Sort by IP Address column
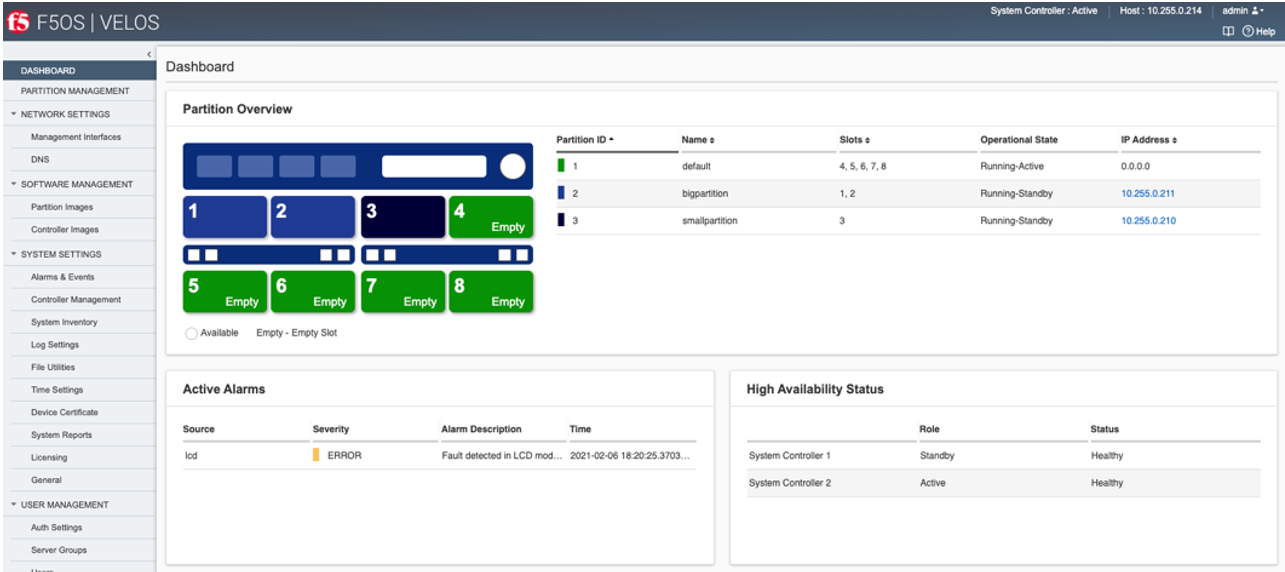 coord(1149,140)
